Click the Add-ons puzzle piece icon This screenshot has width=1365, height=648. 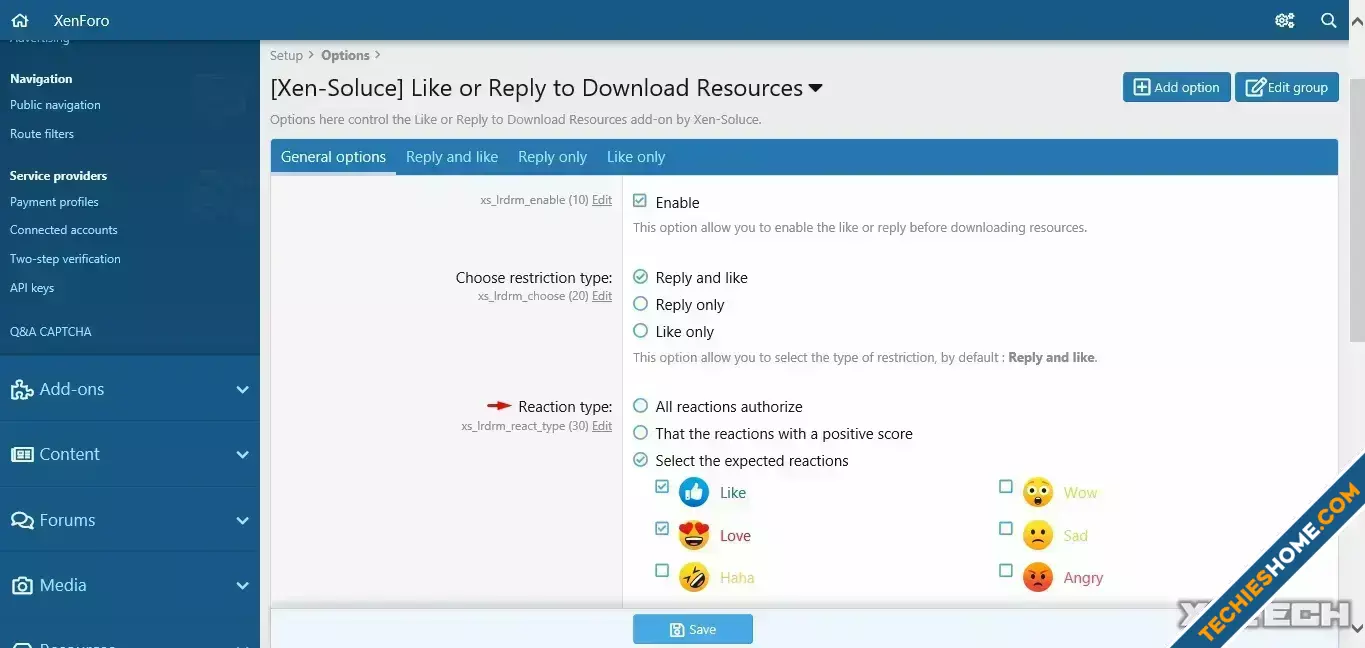(x=22, y=390)
